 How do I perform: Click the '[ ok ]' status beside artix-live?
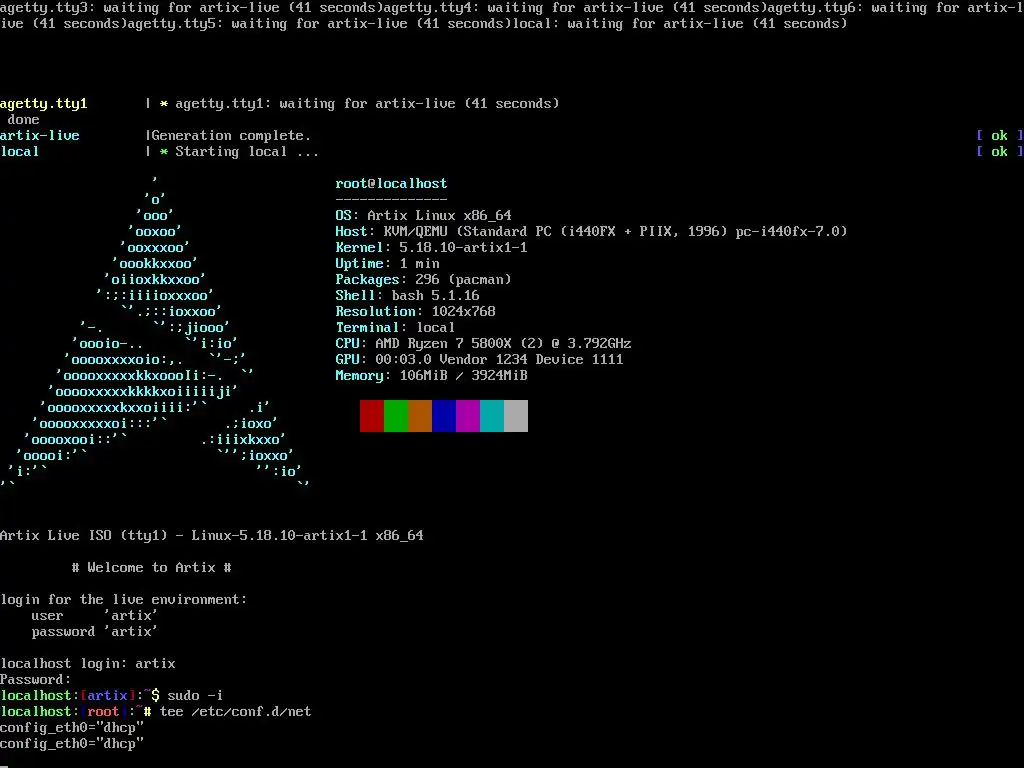(999, 135)
